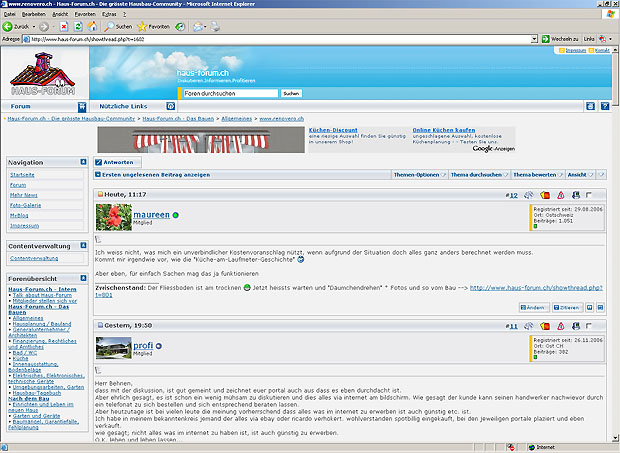The width and height of the screenshot is (620, 453).
Task: Open the Thema bewerten dropdown
Action: tap(538, 175)
